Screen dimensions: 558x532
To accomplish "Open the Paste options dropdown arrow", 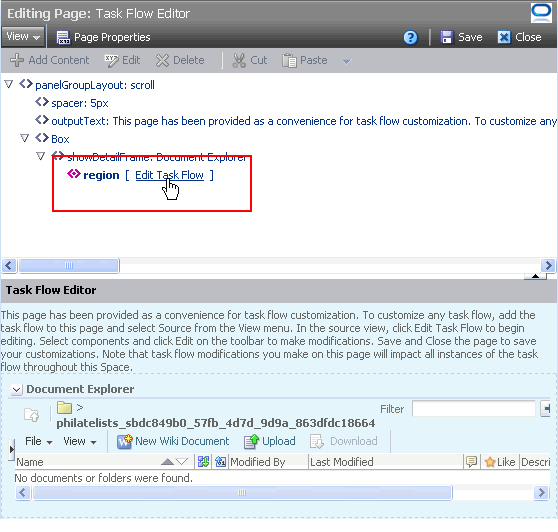I will pyautogui.click(x=347, y=62).
